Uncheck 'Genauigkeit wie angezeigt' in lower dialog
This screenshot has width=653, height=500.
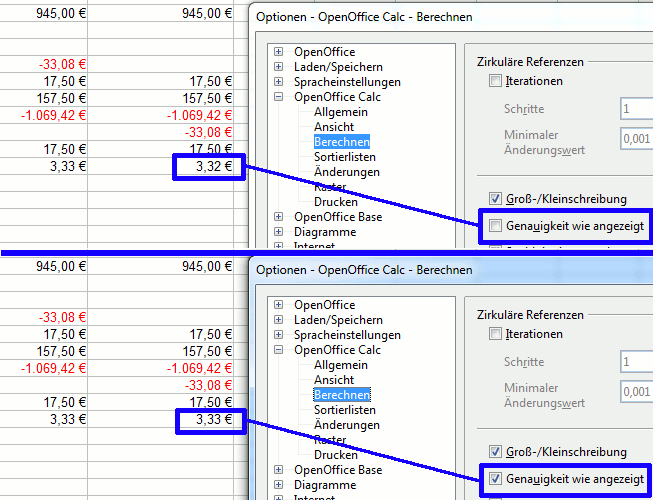[495, 480]
